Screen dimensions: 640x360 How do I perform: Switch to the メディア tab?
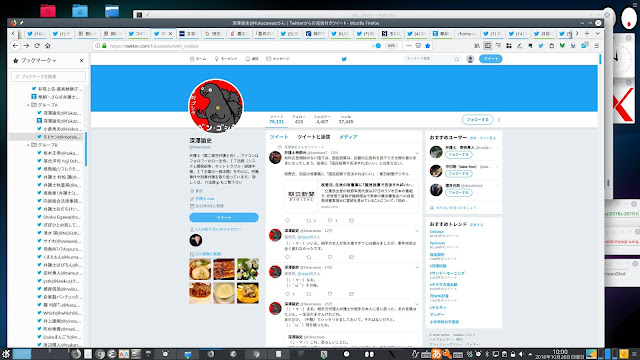click(348, 137)
